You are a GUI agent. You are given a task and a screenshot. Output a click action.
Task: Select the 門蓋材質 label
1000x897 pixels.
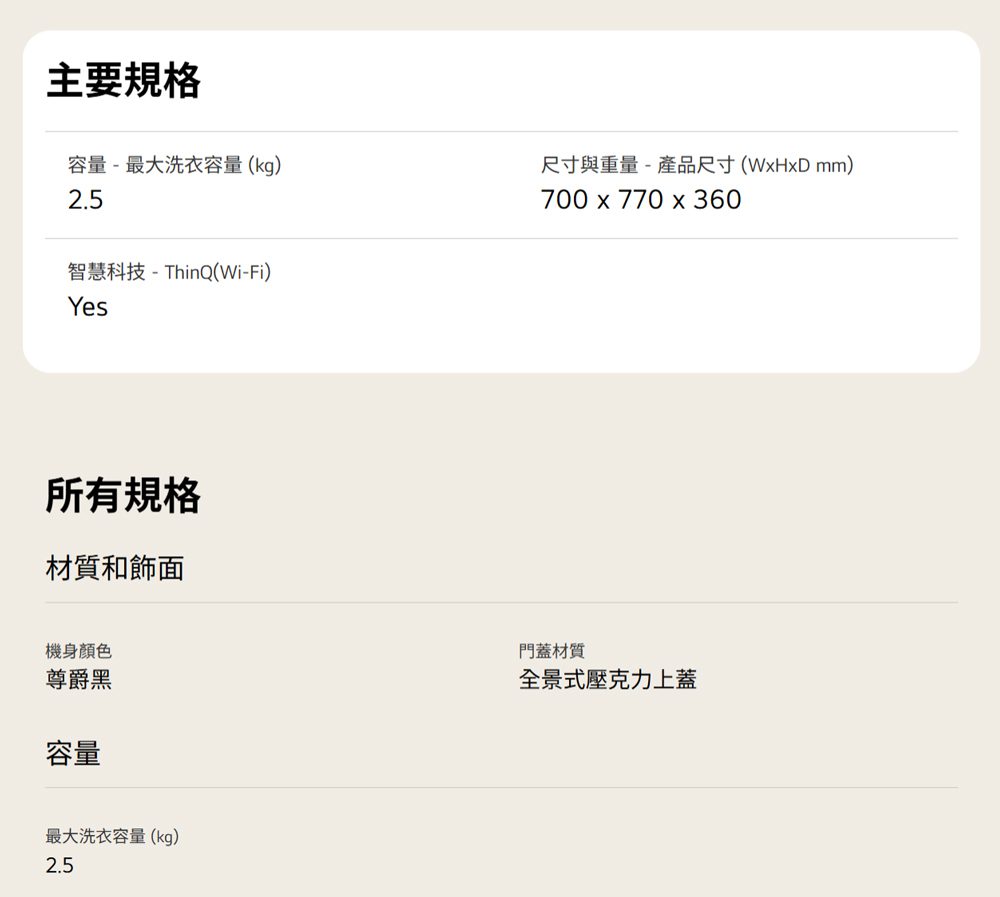tap(551, 651)
